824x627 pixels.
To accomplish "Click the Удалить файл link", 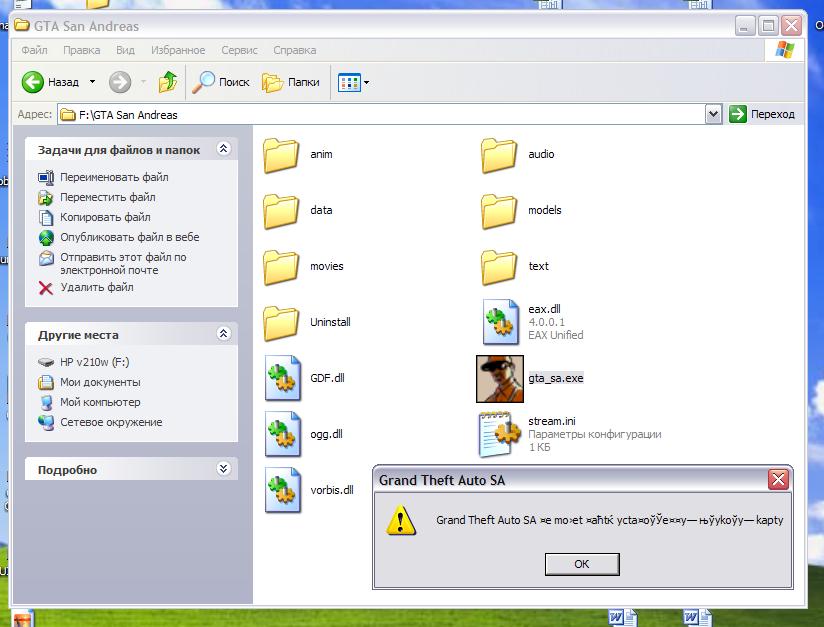I will (x=96, y=287).
